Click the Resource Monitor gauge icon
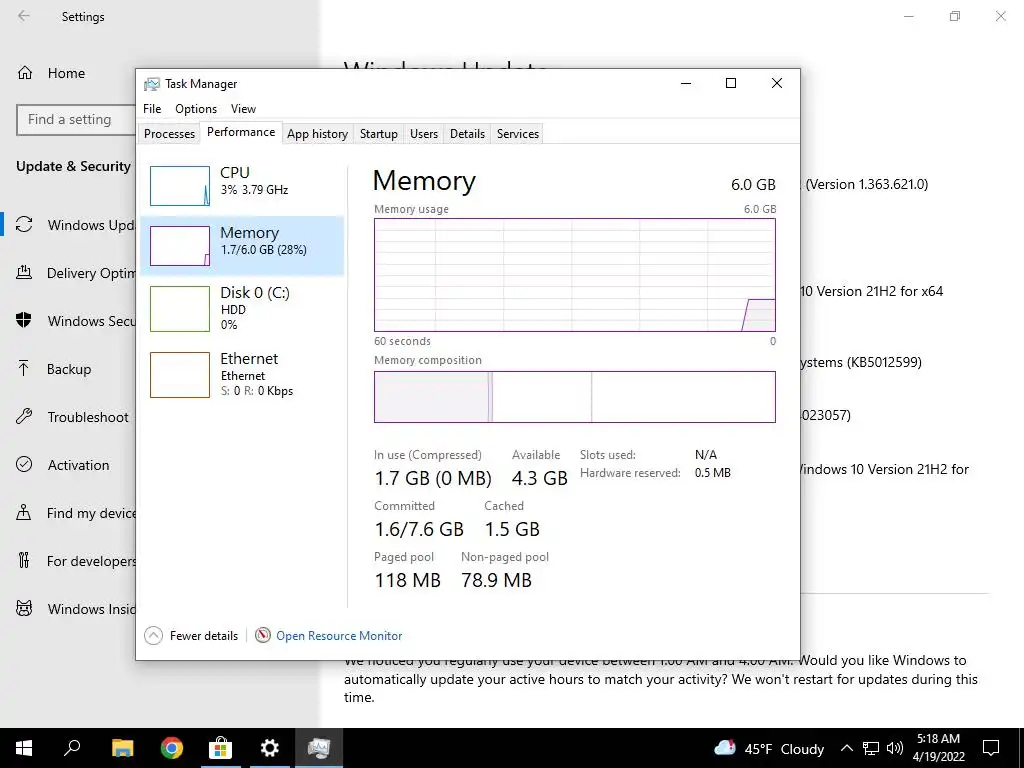The image size is (1024, 768). tap(263, 635)
